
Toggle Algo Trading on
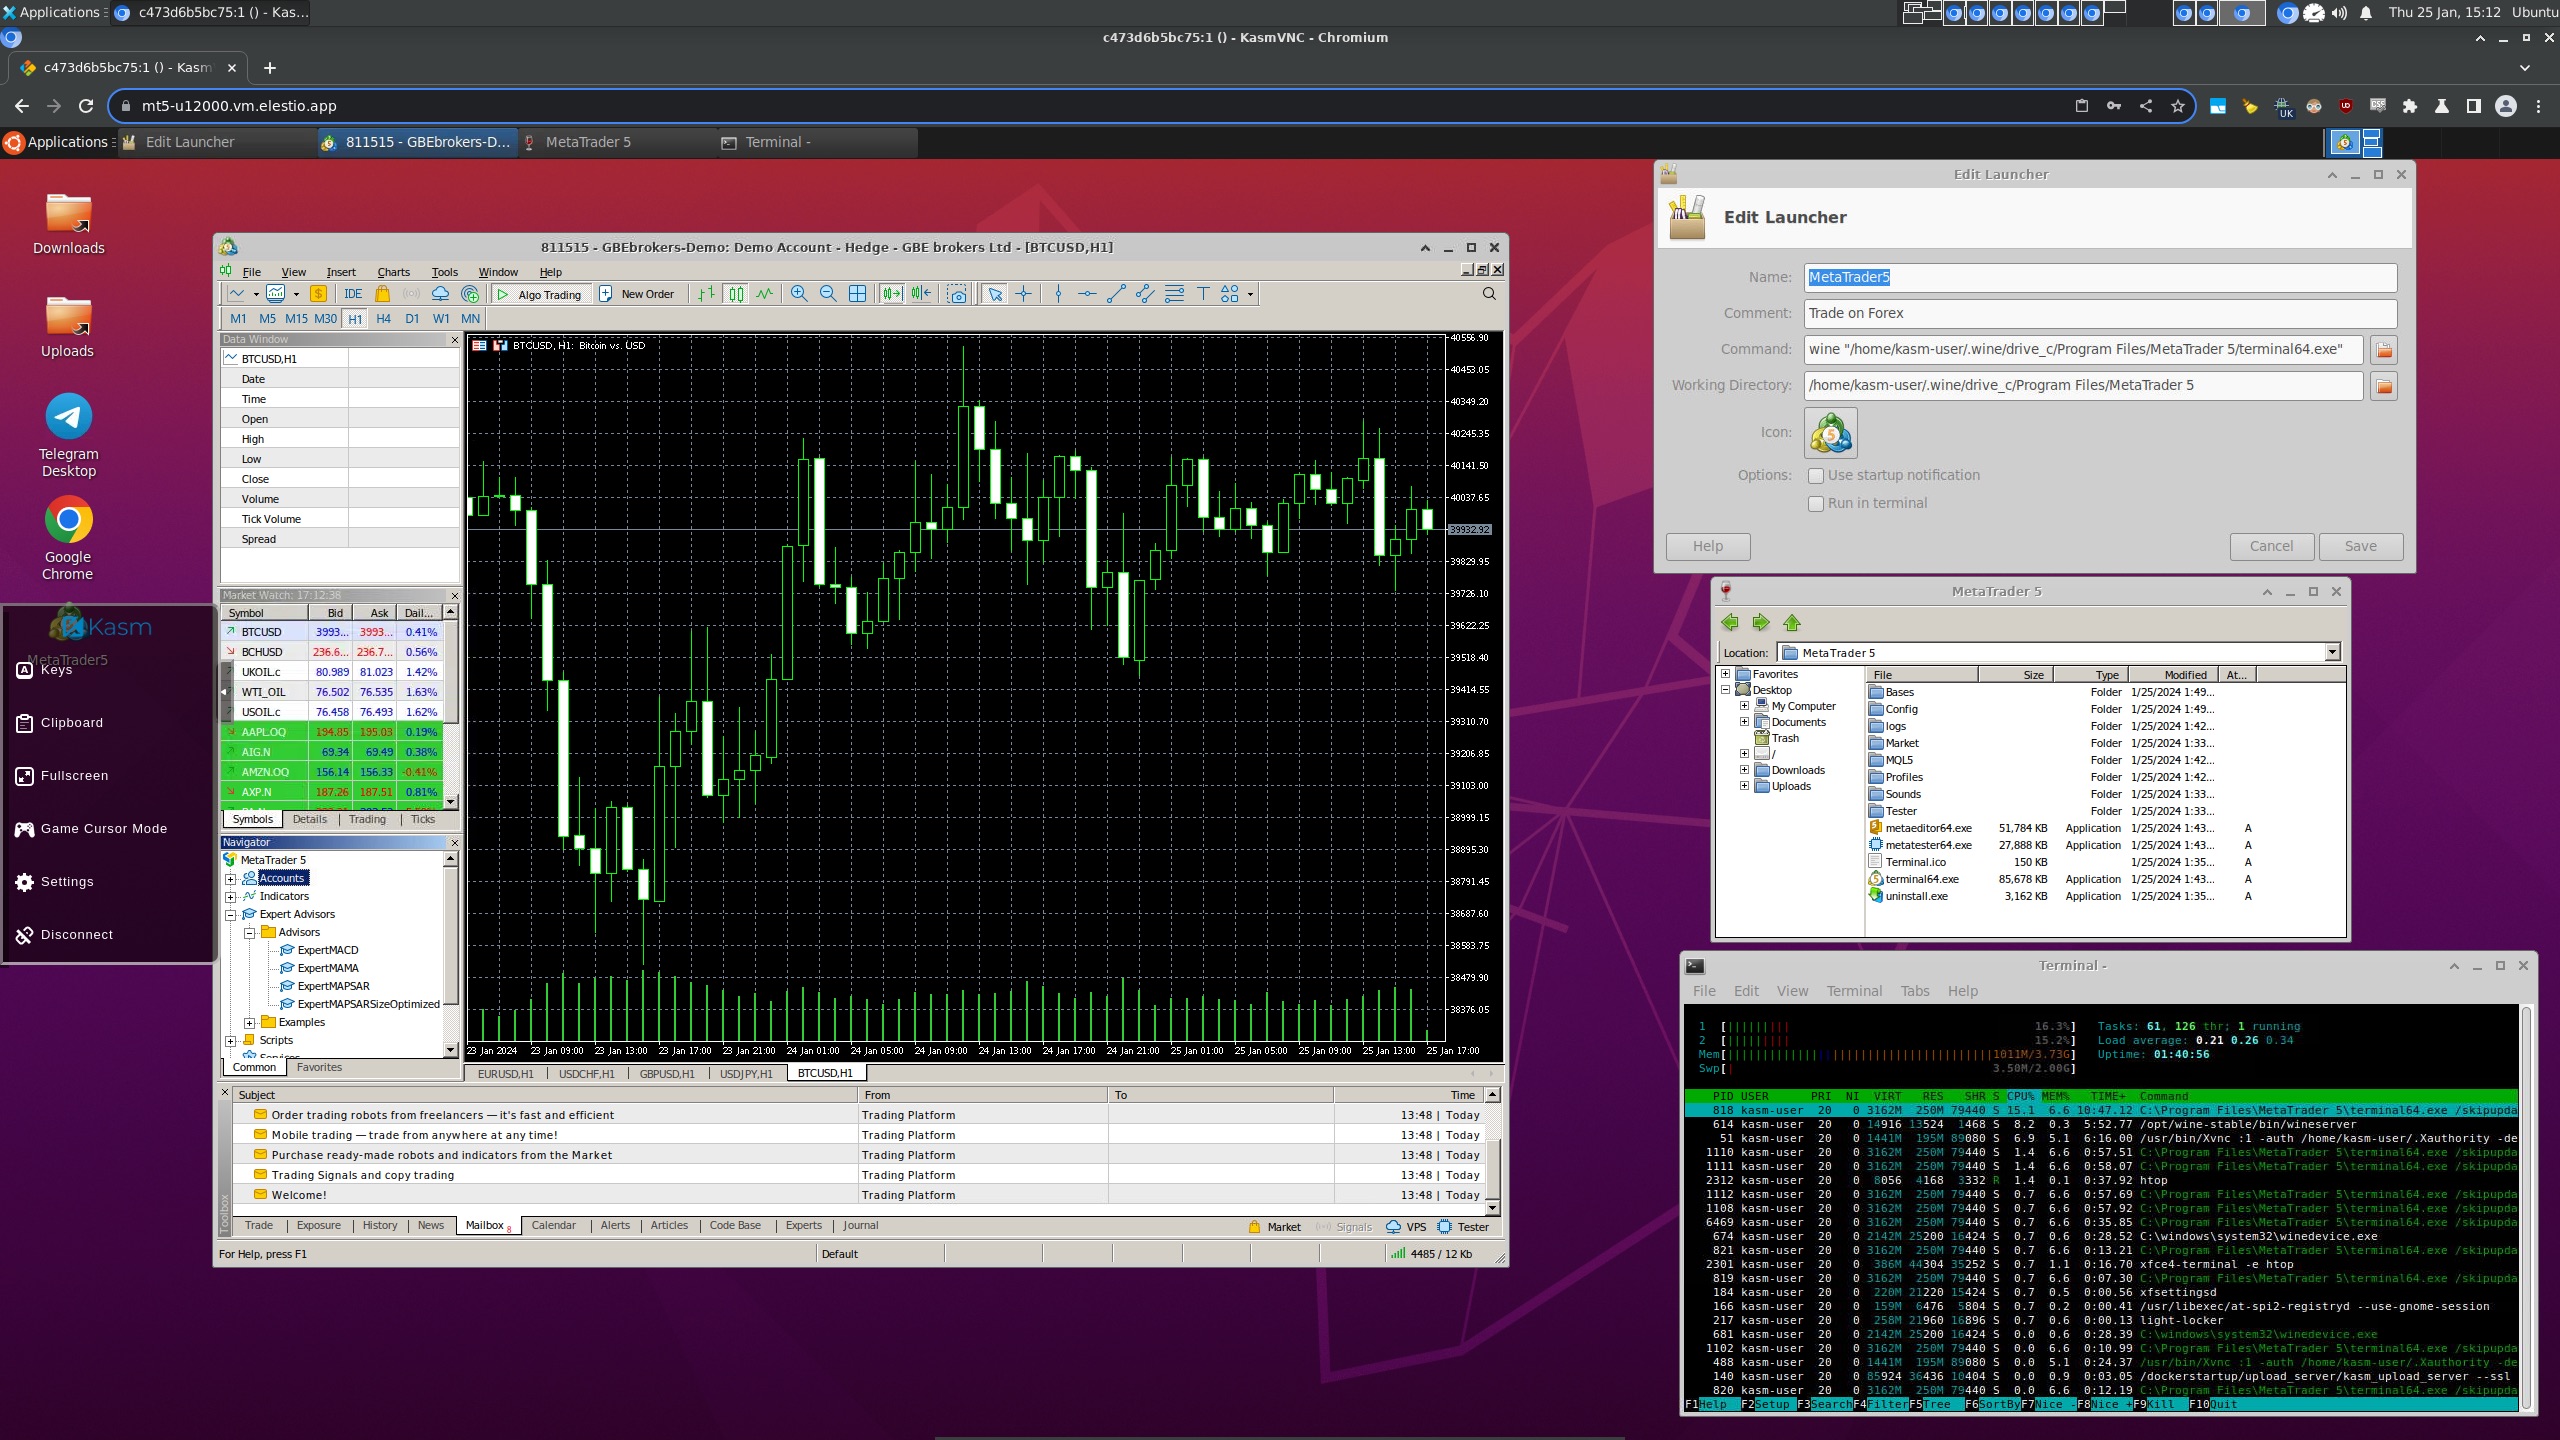pyautogui.click(x=540, y=294)
